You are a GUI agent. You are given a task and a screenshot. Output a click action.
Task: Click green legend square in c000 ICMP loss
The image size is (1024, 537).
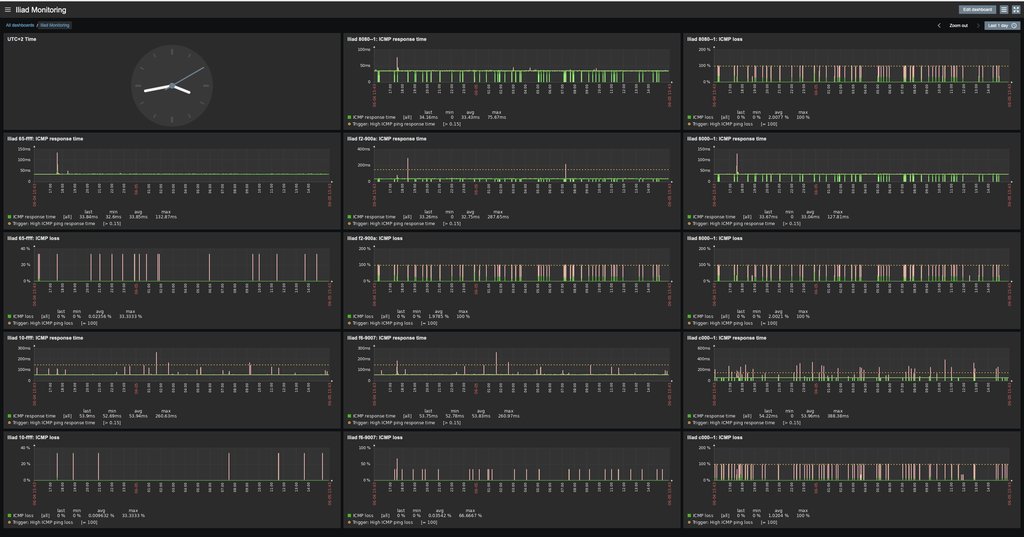(690, 515)
